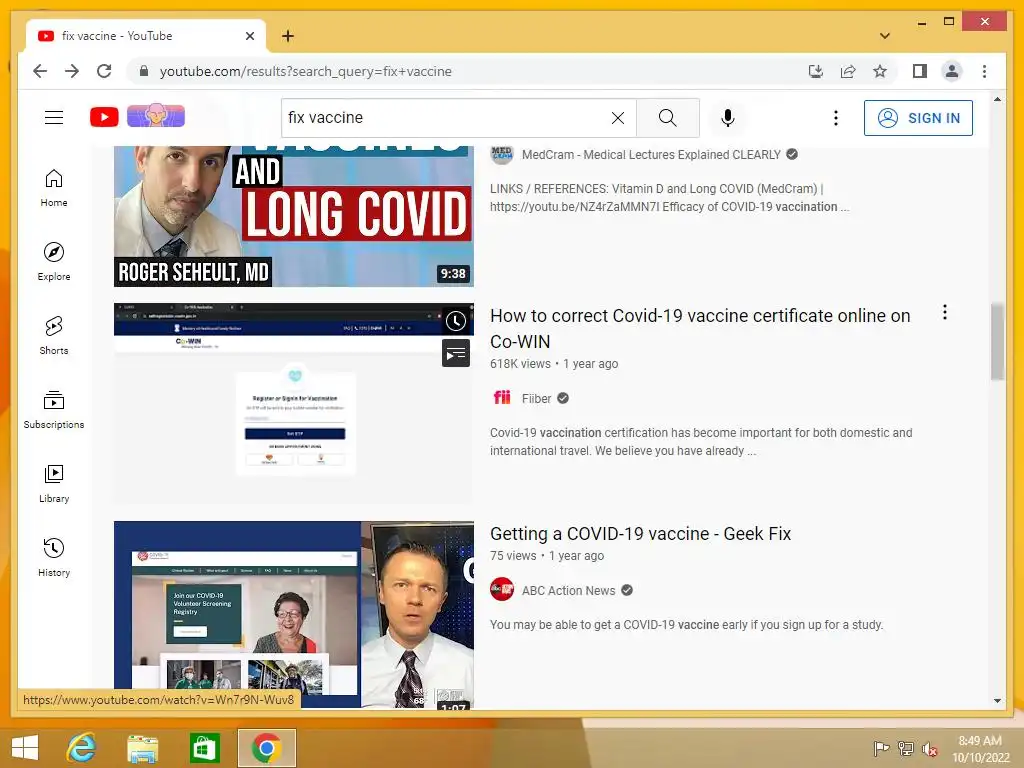Click the '75 views' text
Image resolution: width=1024 pixels, height=768 pixels.
pos(513,556)
